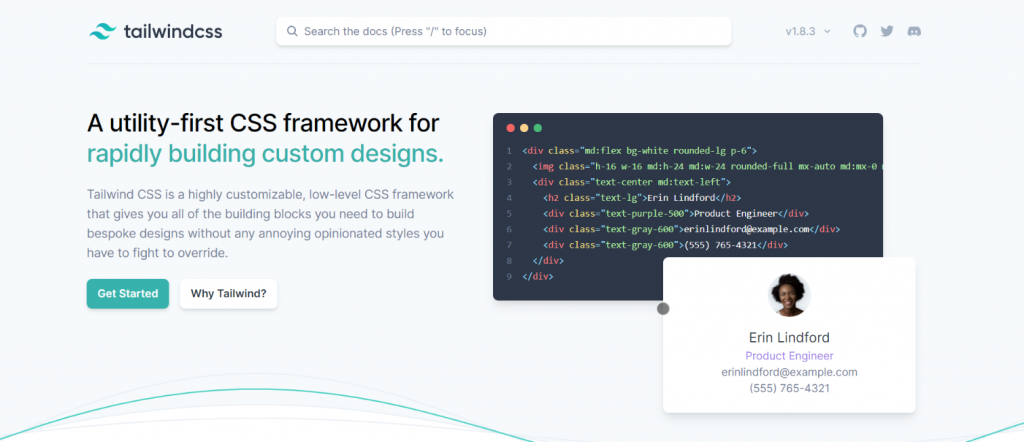Click erinlindford@example.com on the card
The width and height of the screenshot is (1024, 442).
(789, 372)
